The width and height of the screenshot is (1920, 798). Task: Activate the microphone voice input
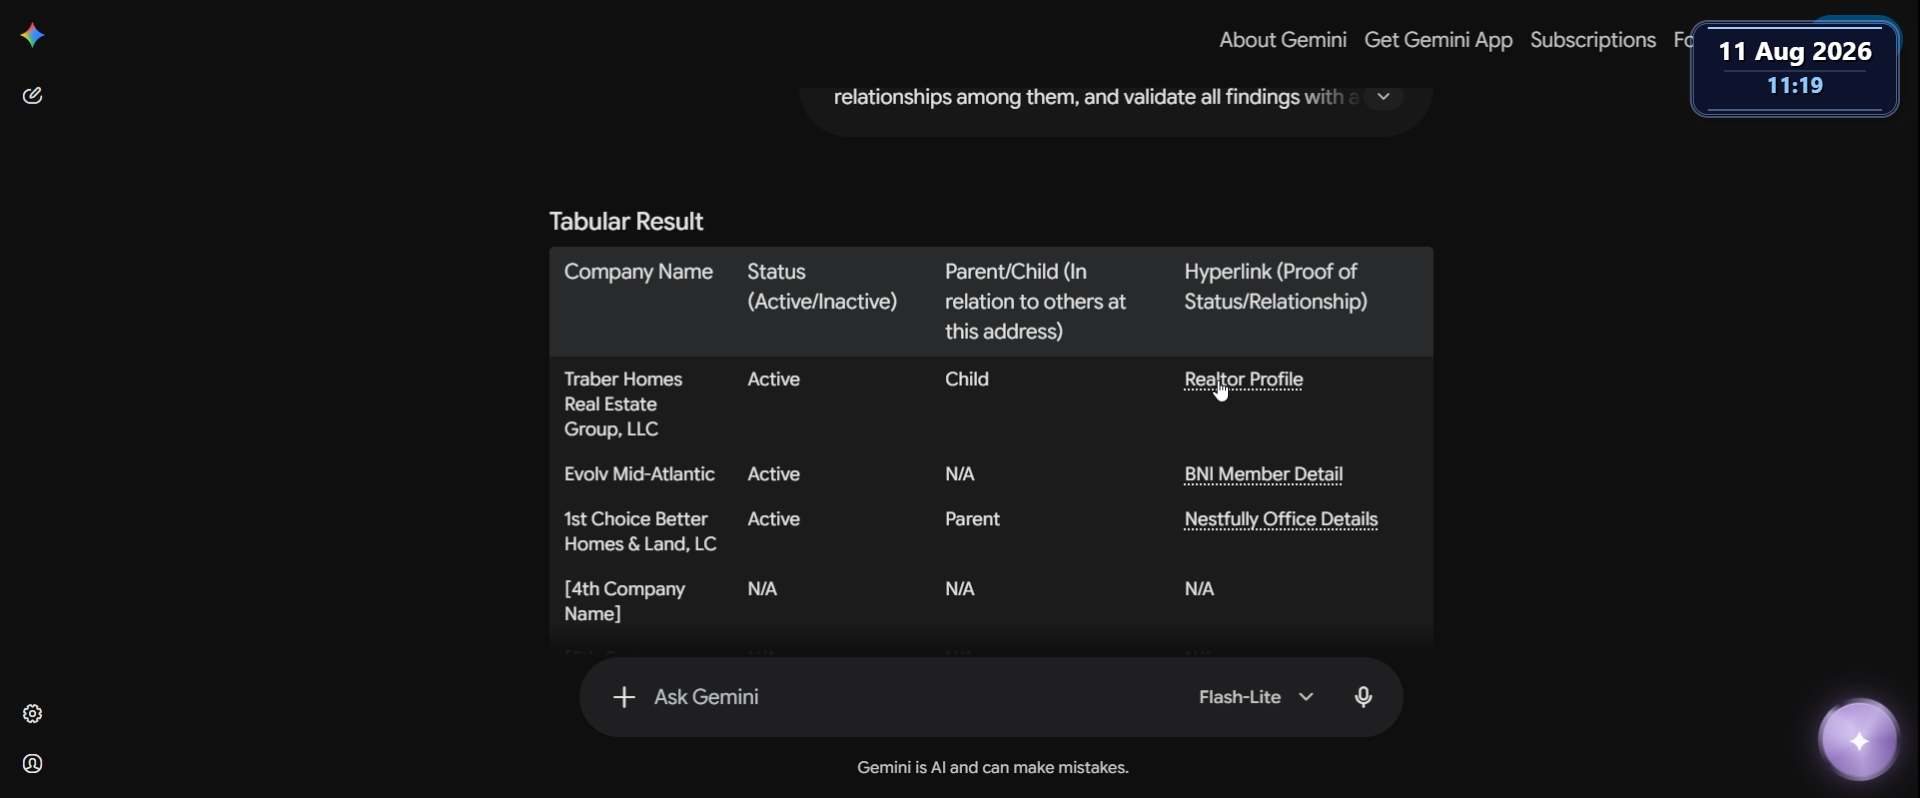pos(1364,697)
